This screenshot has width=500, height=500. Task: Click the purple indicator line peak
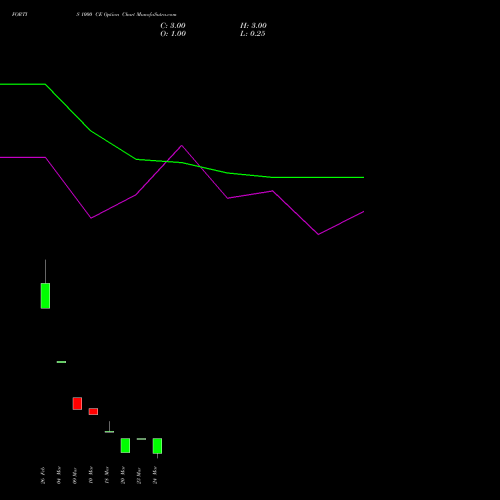pyautogui.click(x=181, y=146)
